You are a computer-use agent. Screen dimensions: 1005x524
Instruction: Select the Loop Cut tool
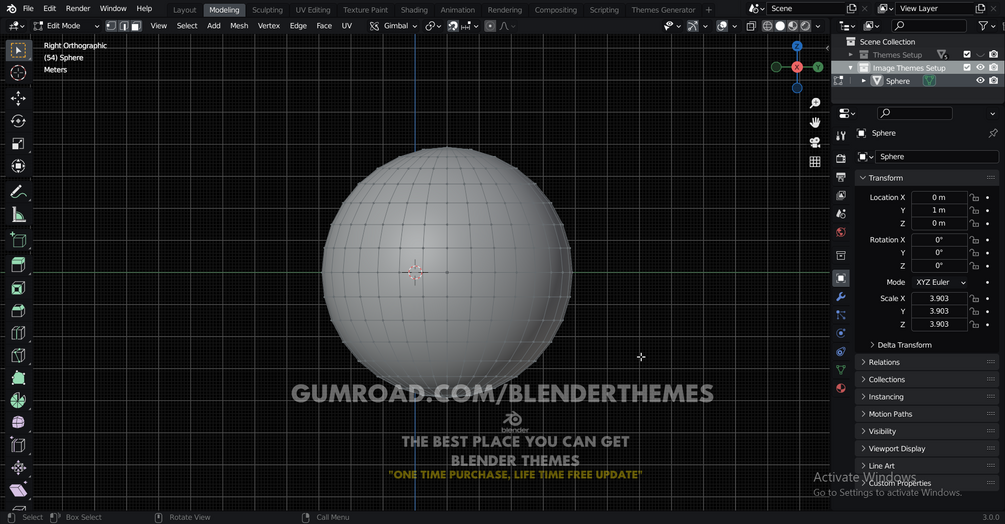click(x=18, y=333)
